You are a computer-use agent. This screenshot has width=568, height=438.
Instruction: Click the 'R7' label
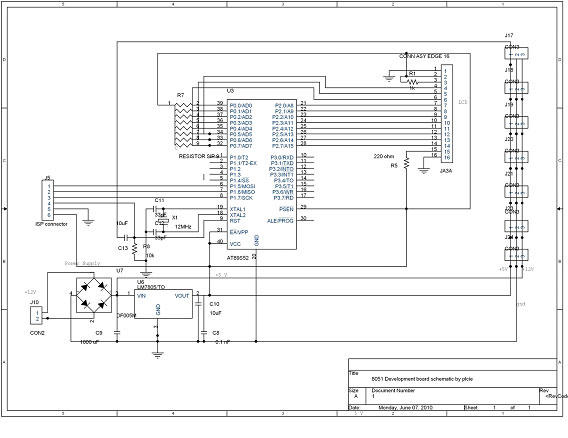(x=180, y=95)
